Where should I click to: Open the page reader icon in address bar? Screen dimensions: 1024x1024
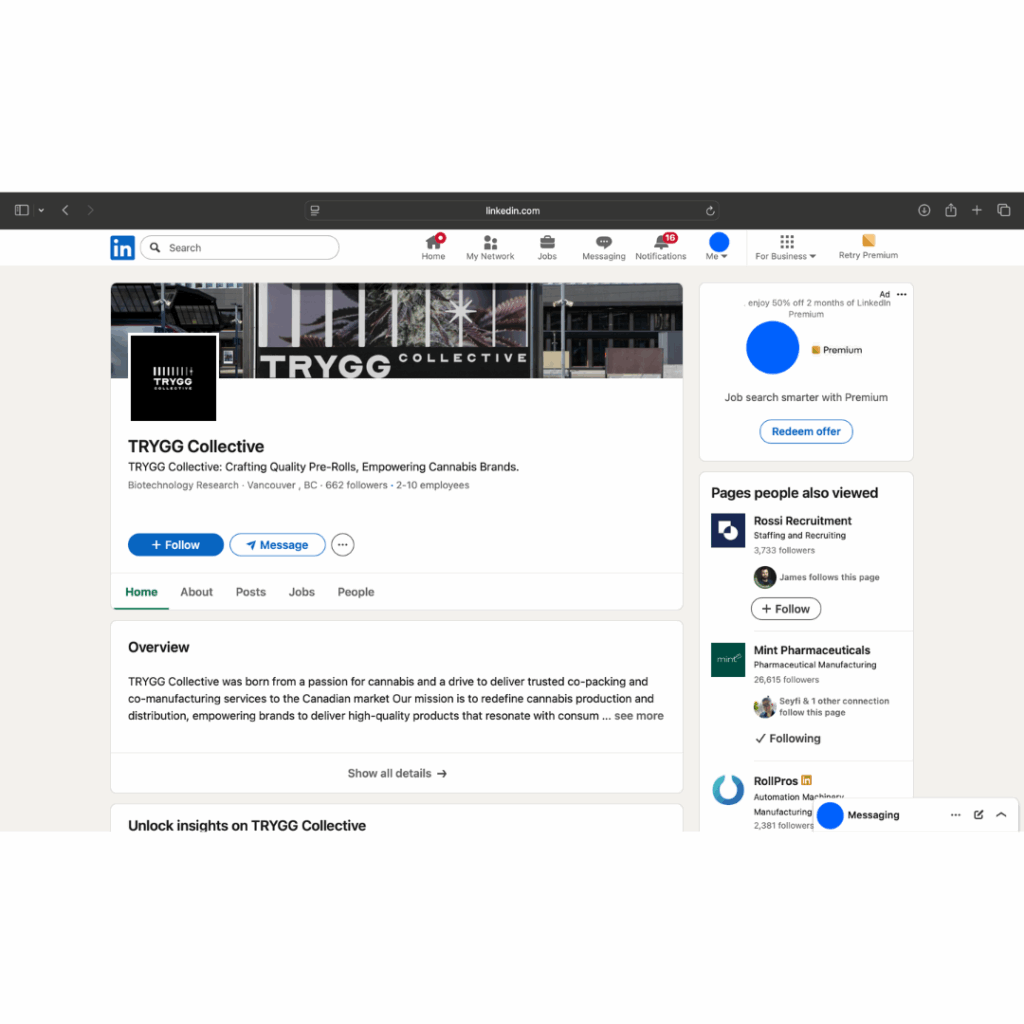point(315,210)
